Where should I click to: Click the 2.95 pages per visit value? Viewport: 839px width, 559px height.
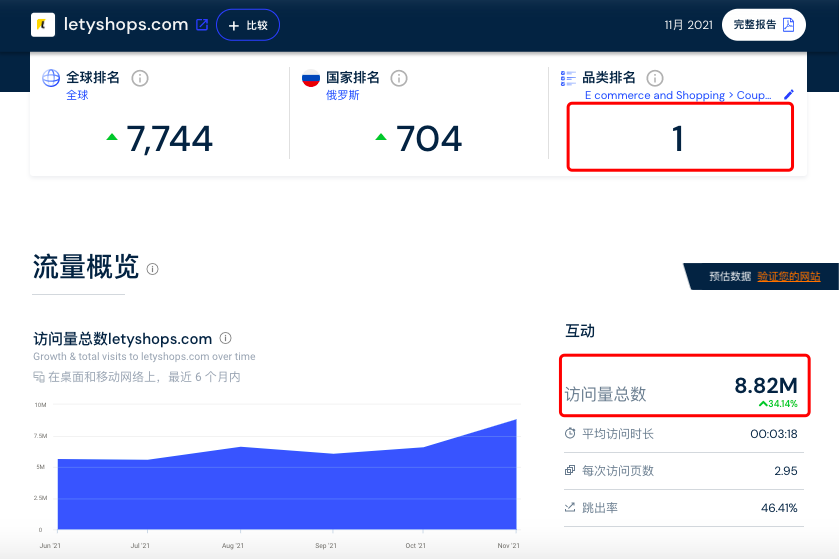click(x=785, y=471)
